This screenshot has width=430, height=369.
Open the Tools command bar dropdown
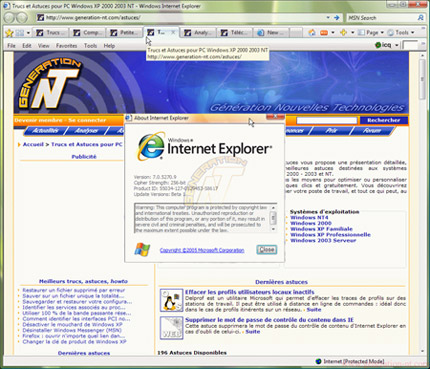(x=400, y=33)
